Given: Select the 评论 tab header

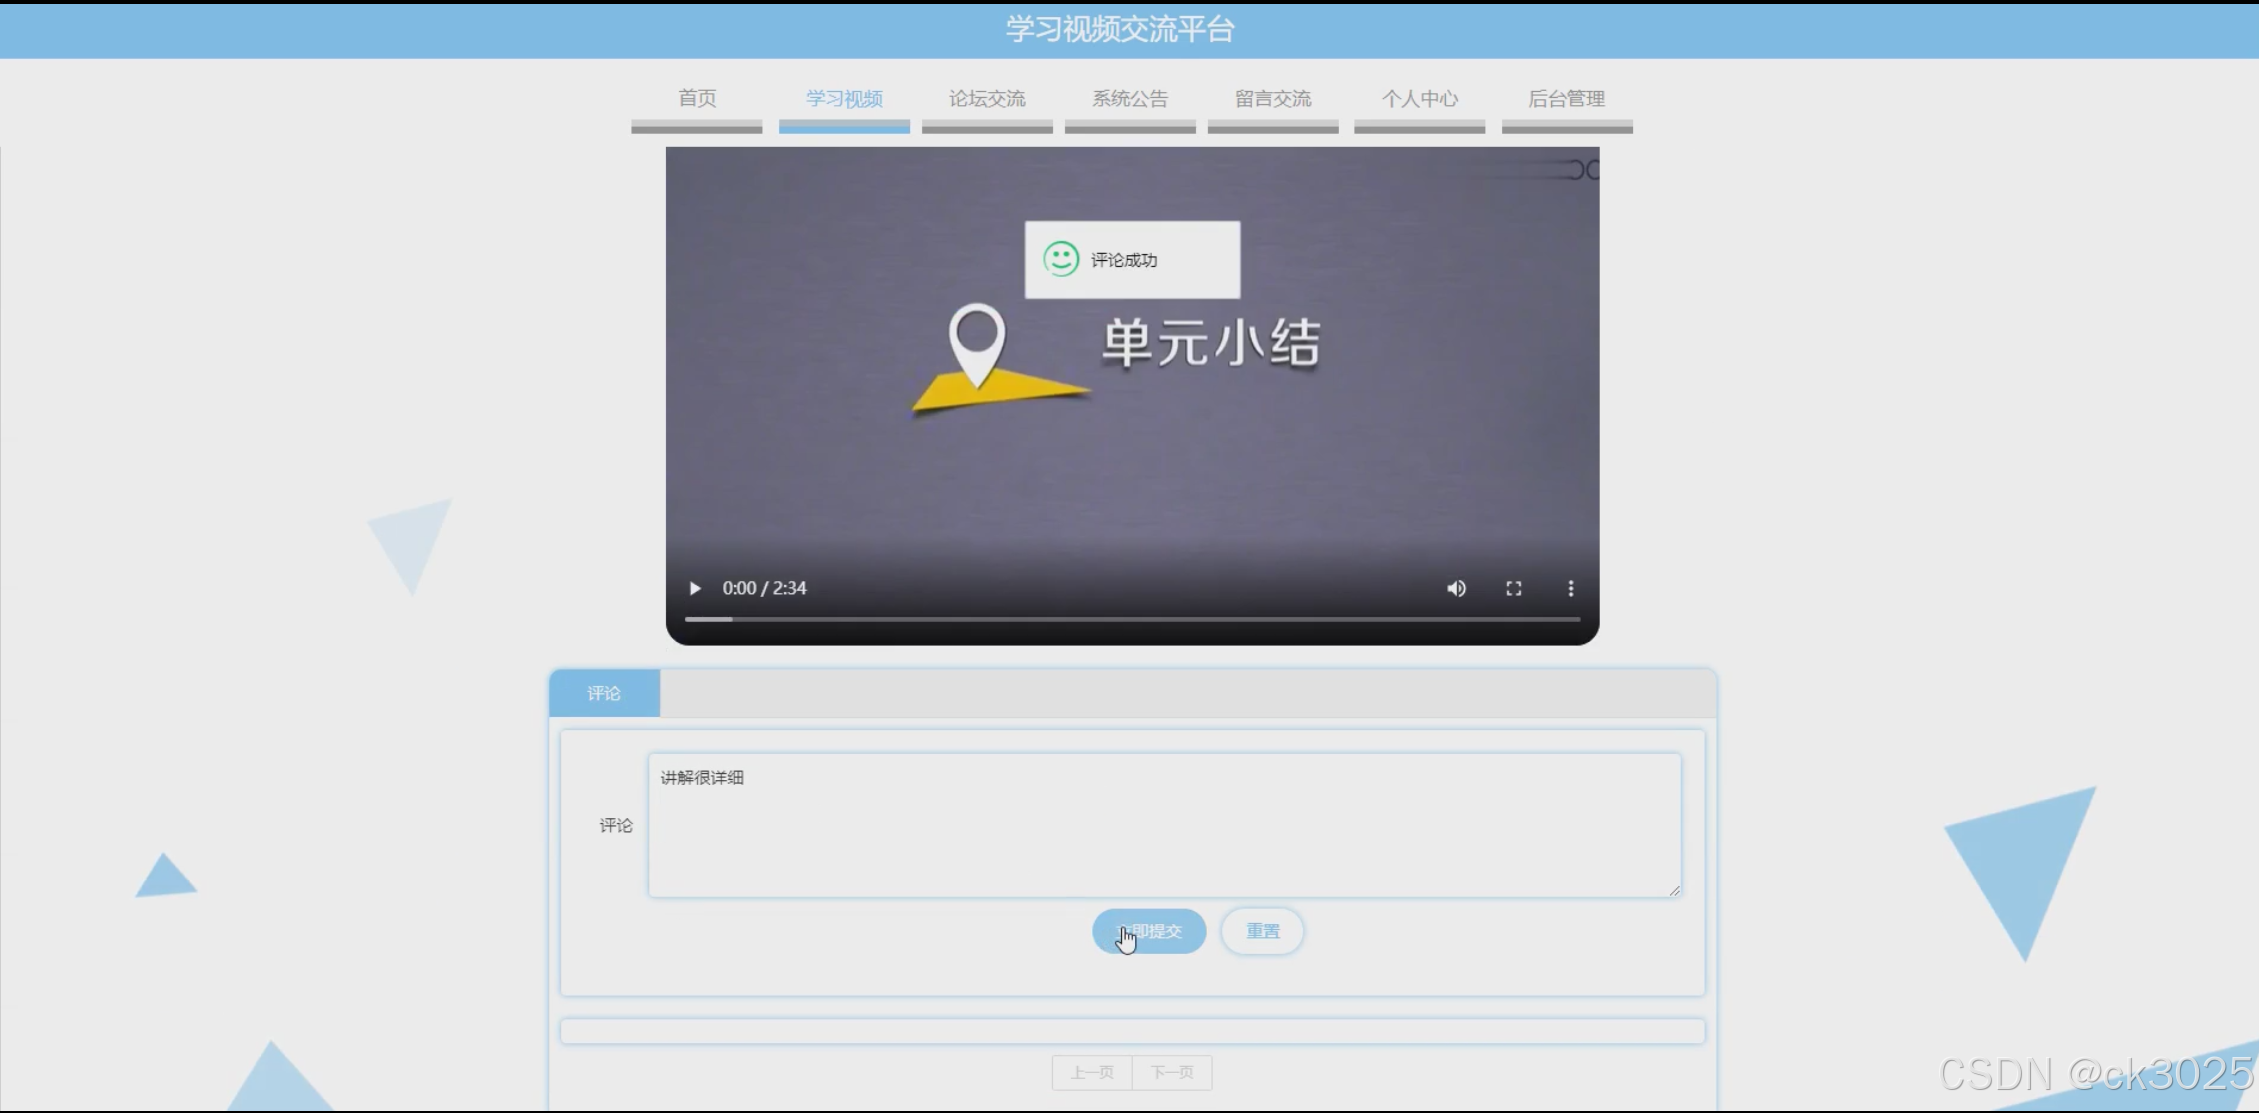Looking at the screenshot, I should pos(604,693).
